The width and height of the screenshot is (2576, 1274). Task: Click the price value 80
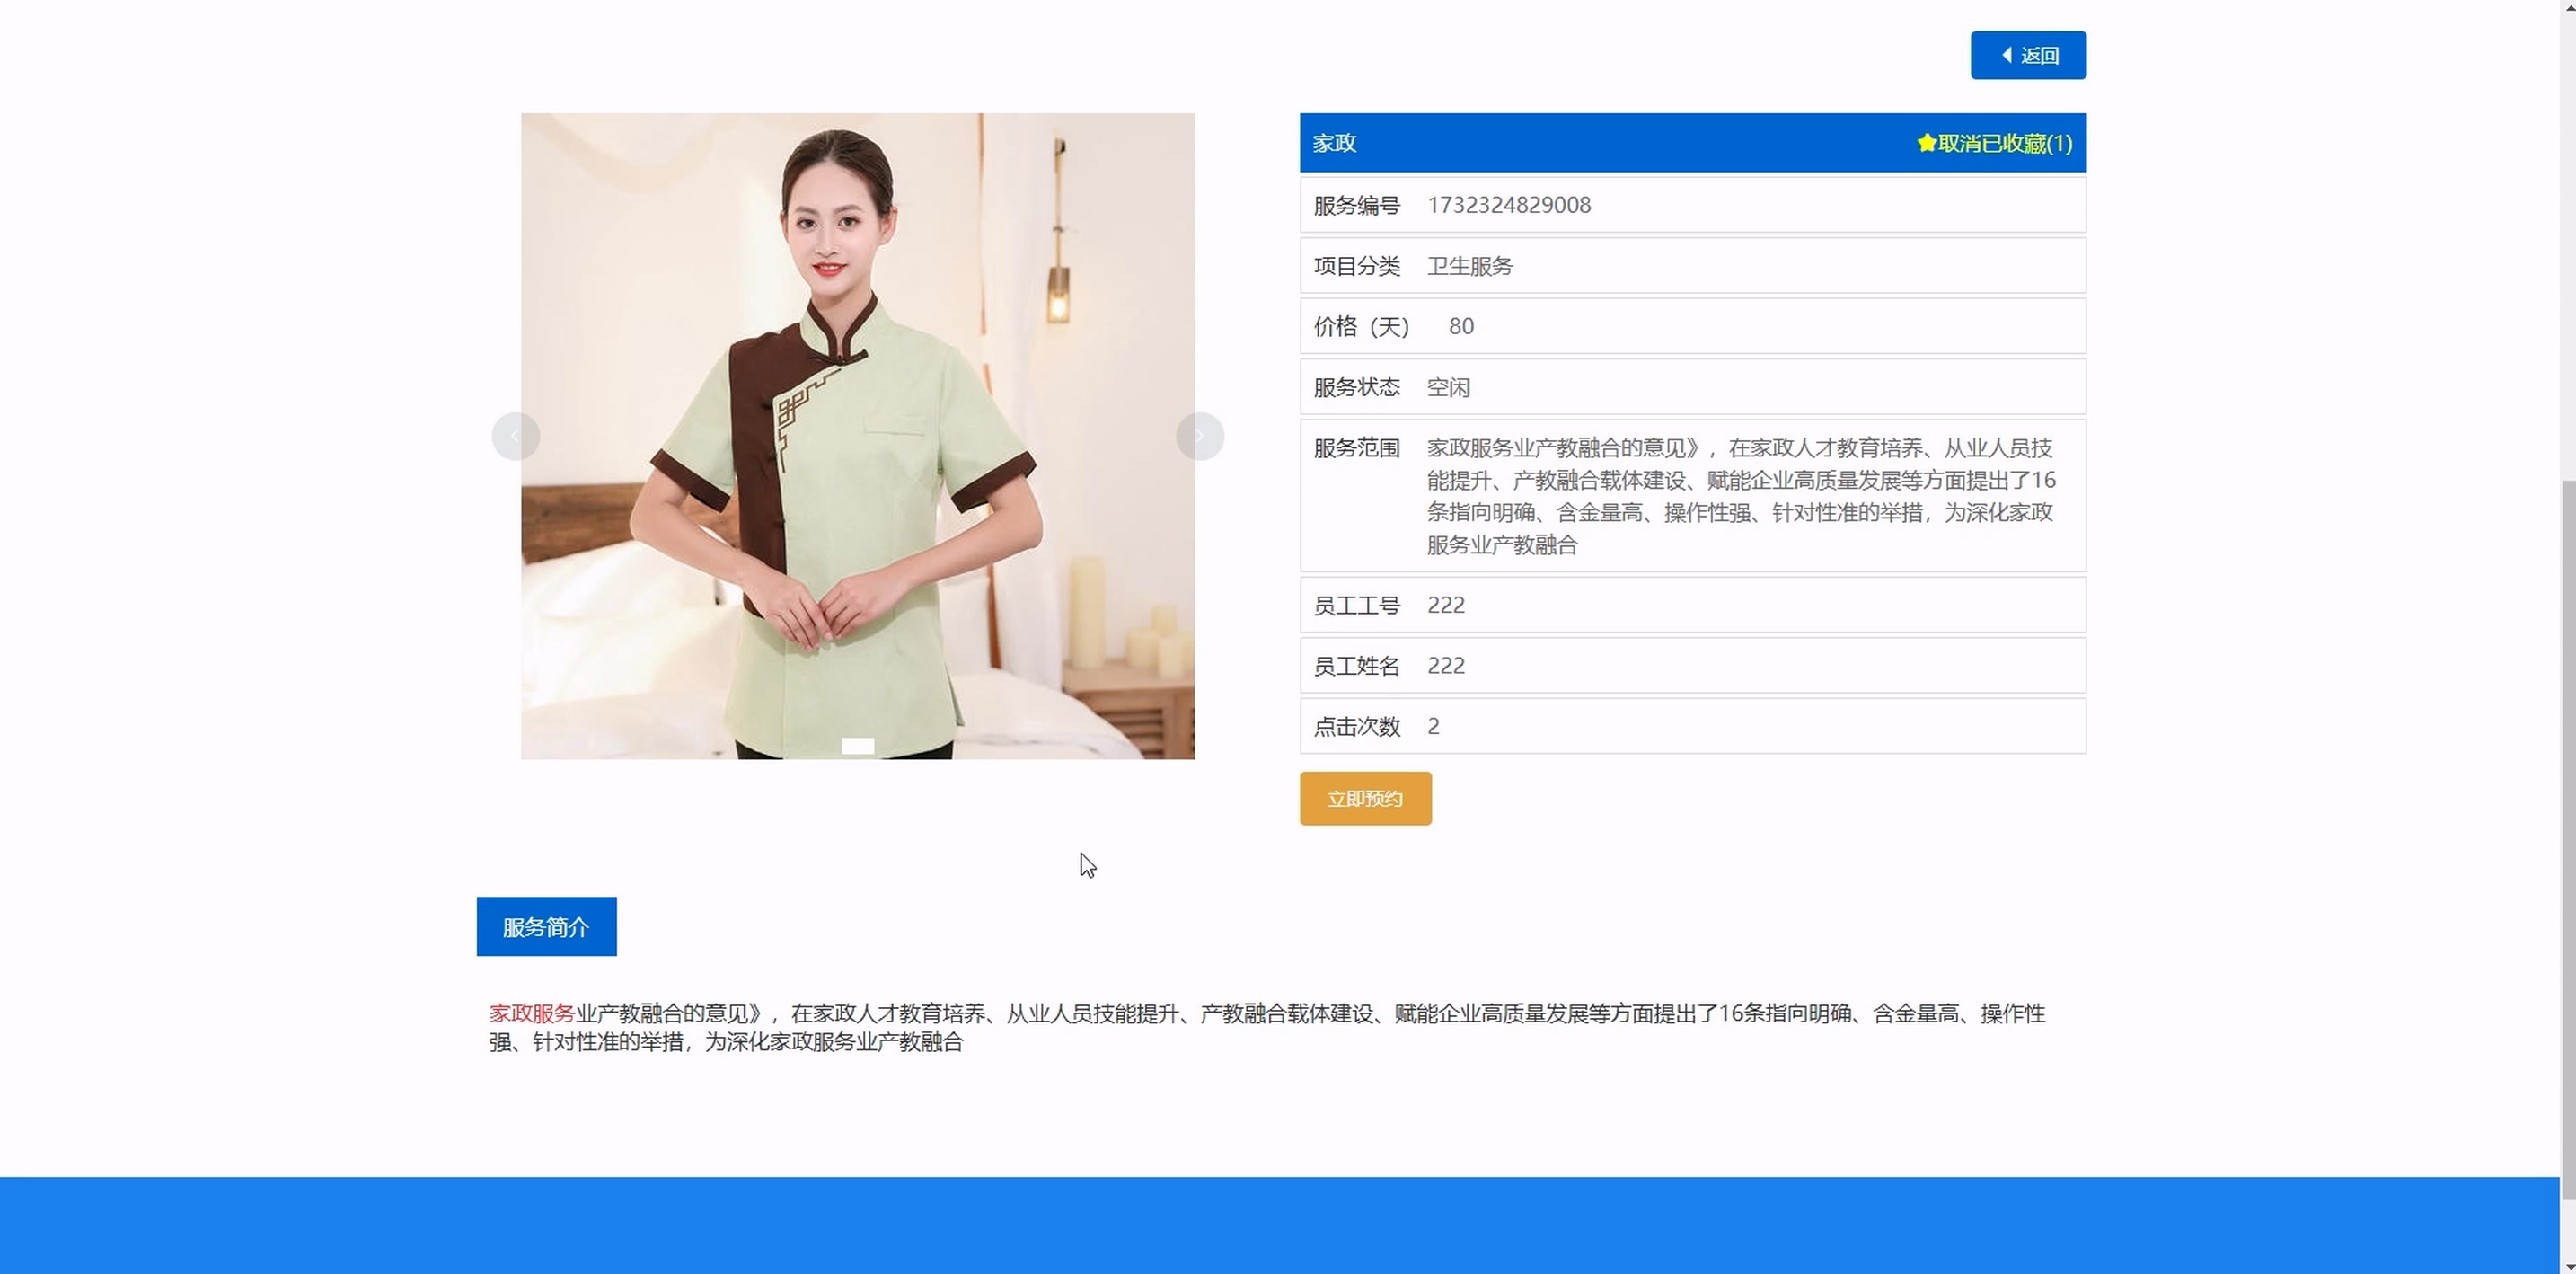[1460, 326]
